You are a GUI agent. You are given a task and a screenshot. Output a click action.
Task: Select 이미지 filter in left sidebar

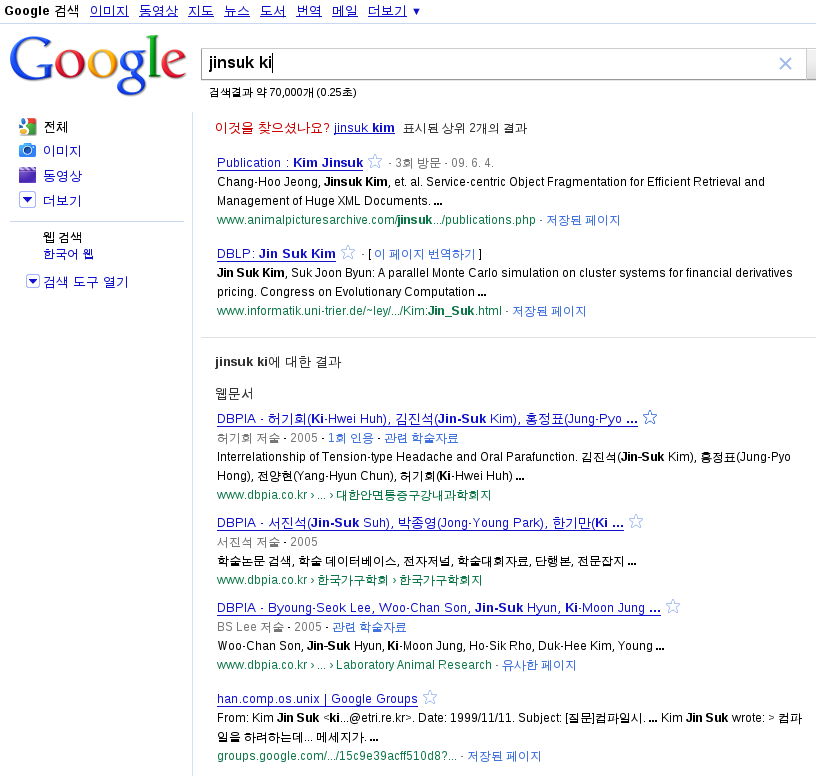(62, 151)
